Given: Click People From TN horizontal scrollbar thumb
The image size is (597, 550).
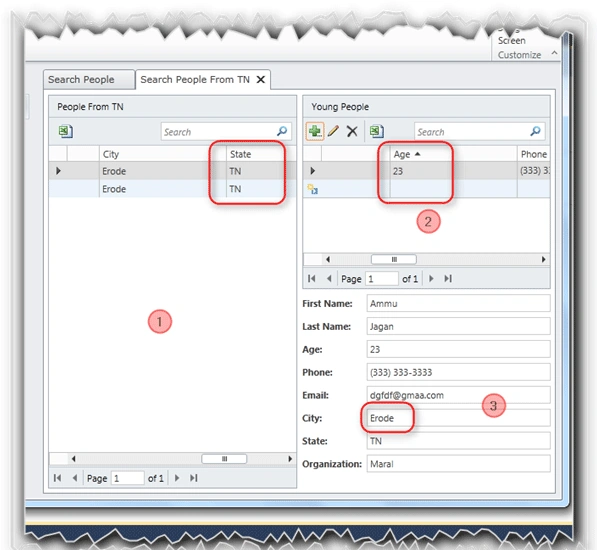Looking at the screenshot, I should (x=224, y=459).
